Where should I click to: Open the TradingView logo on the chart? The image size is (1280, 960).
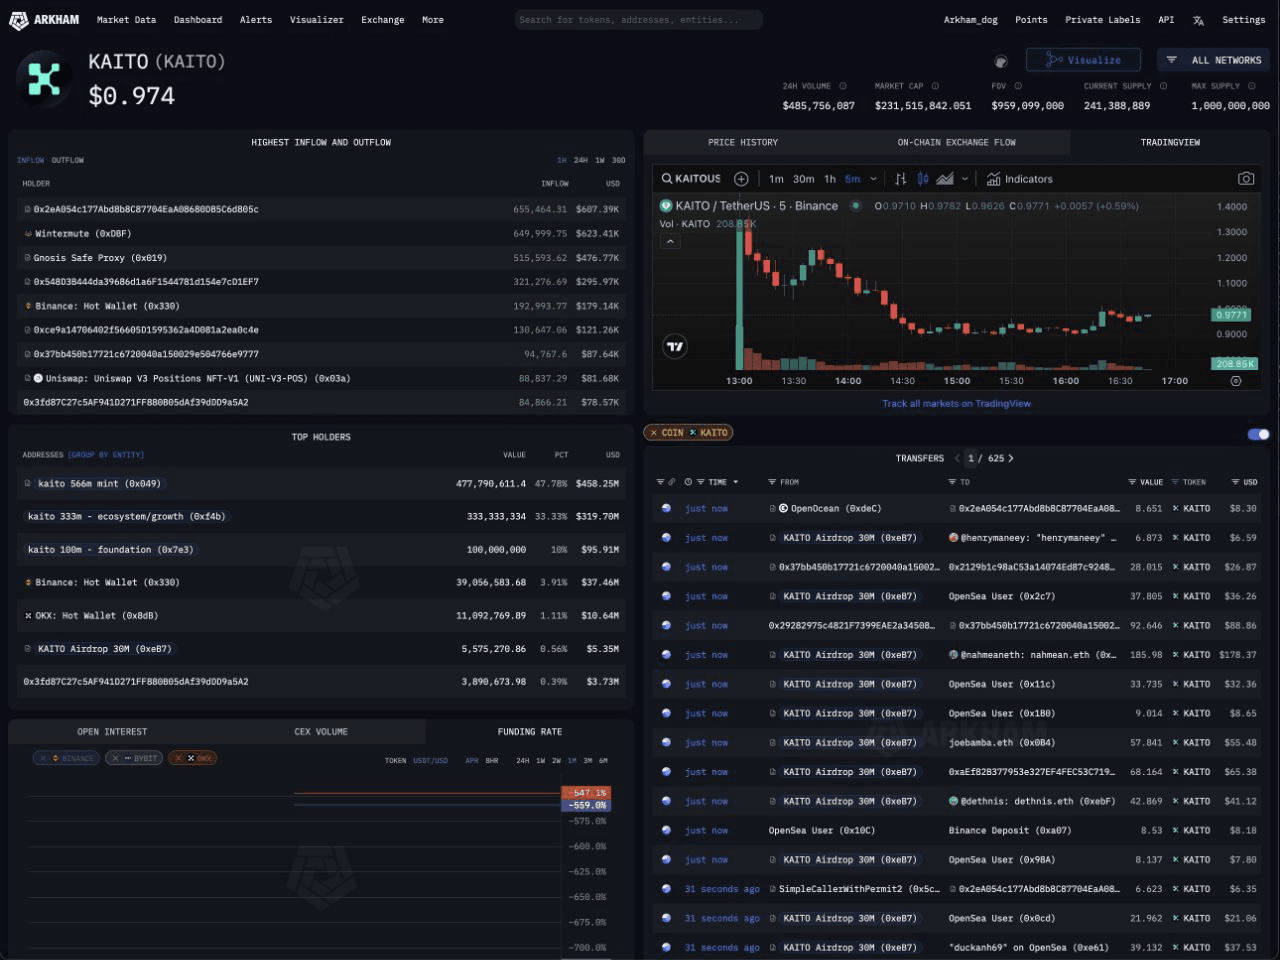pyautogui.click(x=675, y=347)
